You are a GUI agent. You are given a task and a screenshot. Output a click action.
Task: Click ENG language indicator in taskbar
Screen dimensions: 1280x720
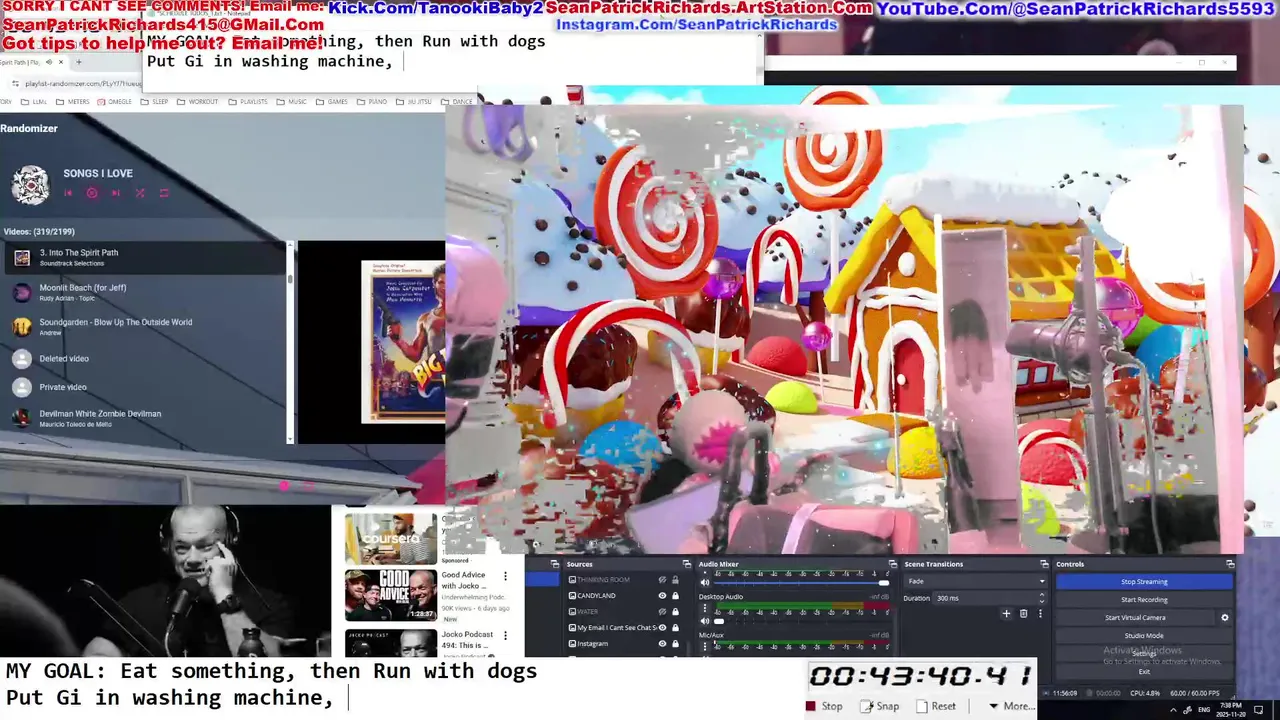pyautogui.click(x=1205, y=708)
